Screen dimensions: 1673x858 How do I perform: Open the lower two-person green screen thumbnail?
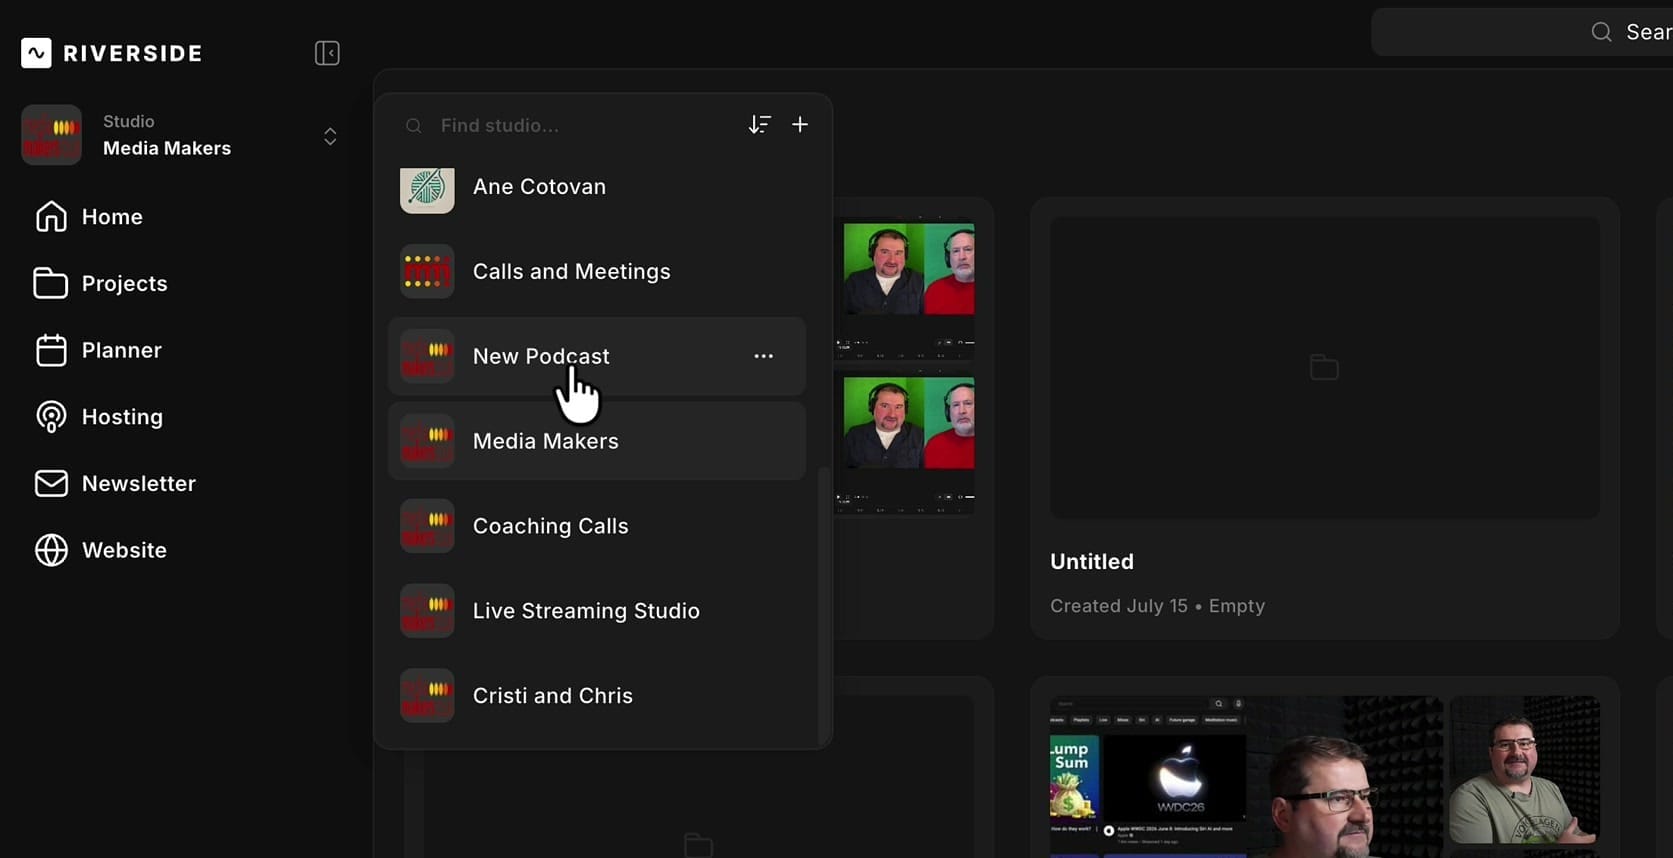click(905, 444)
